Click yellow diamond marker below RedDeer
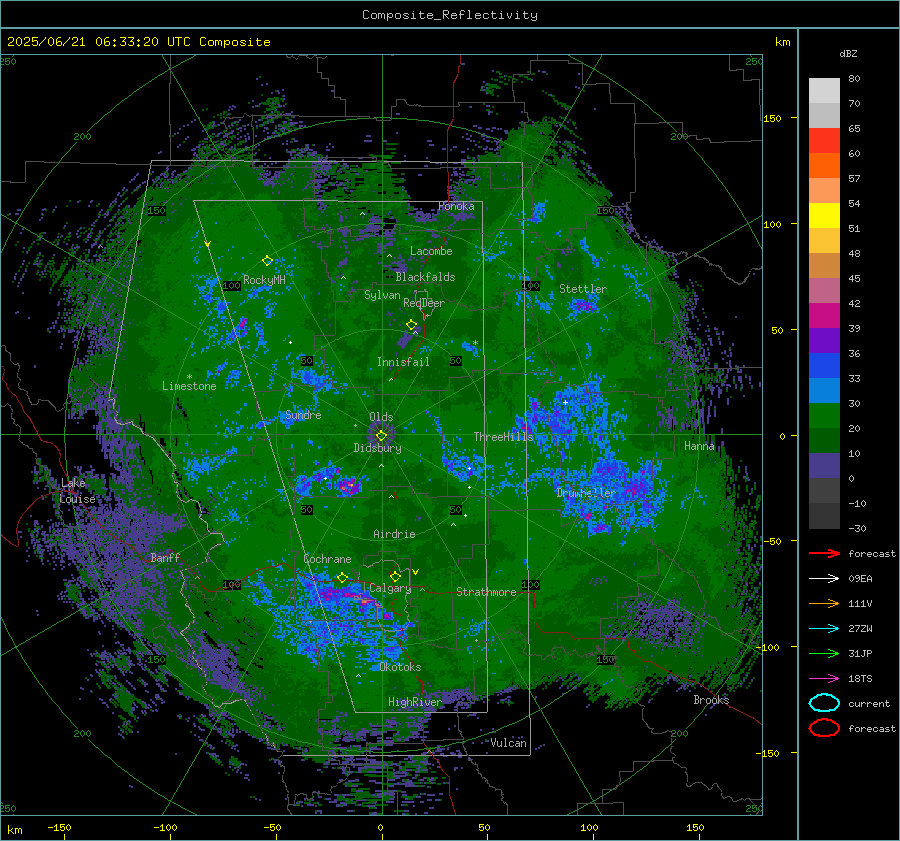The image size is (900, 841). [411, 324]
